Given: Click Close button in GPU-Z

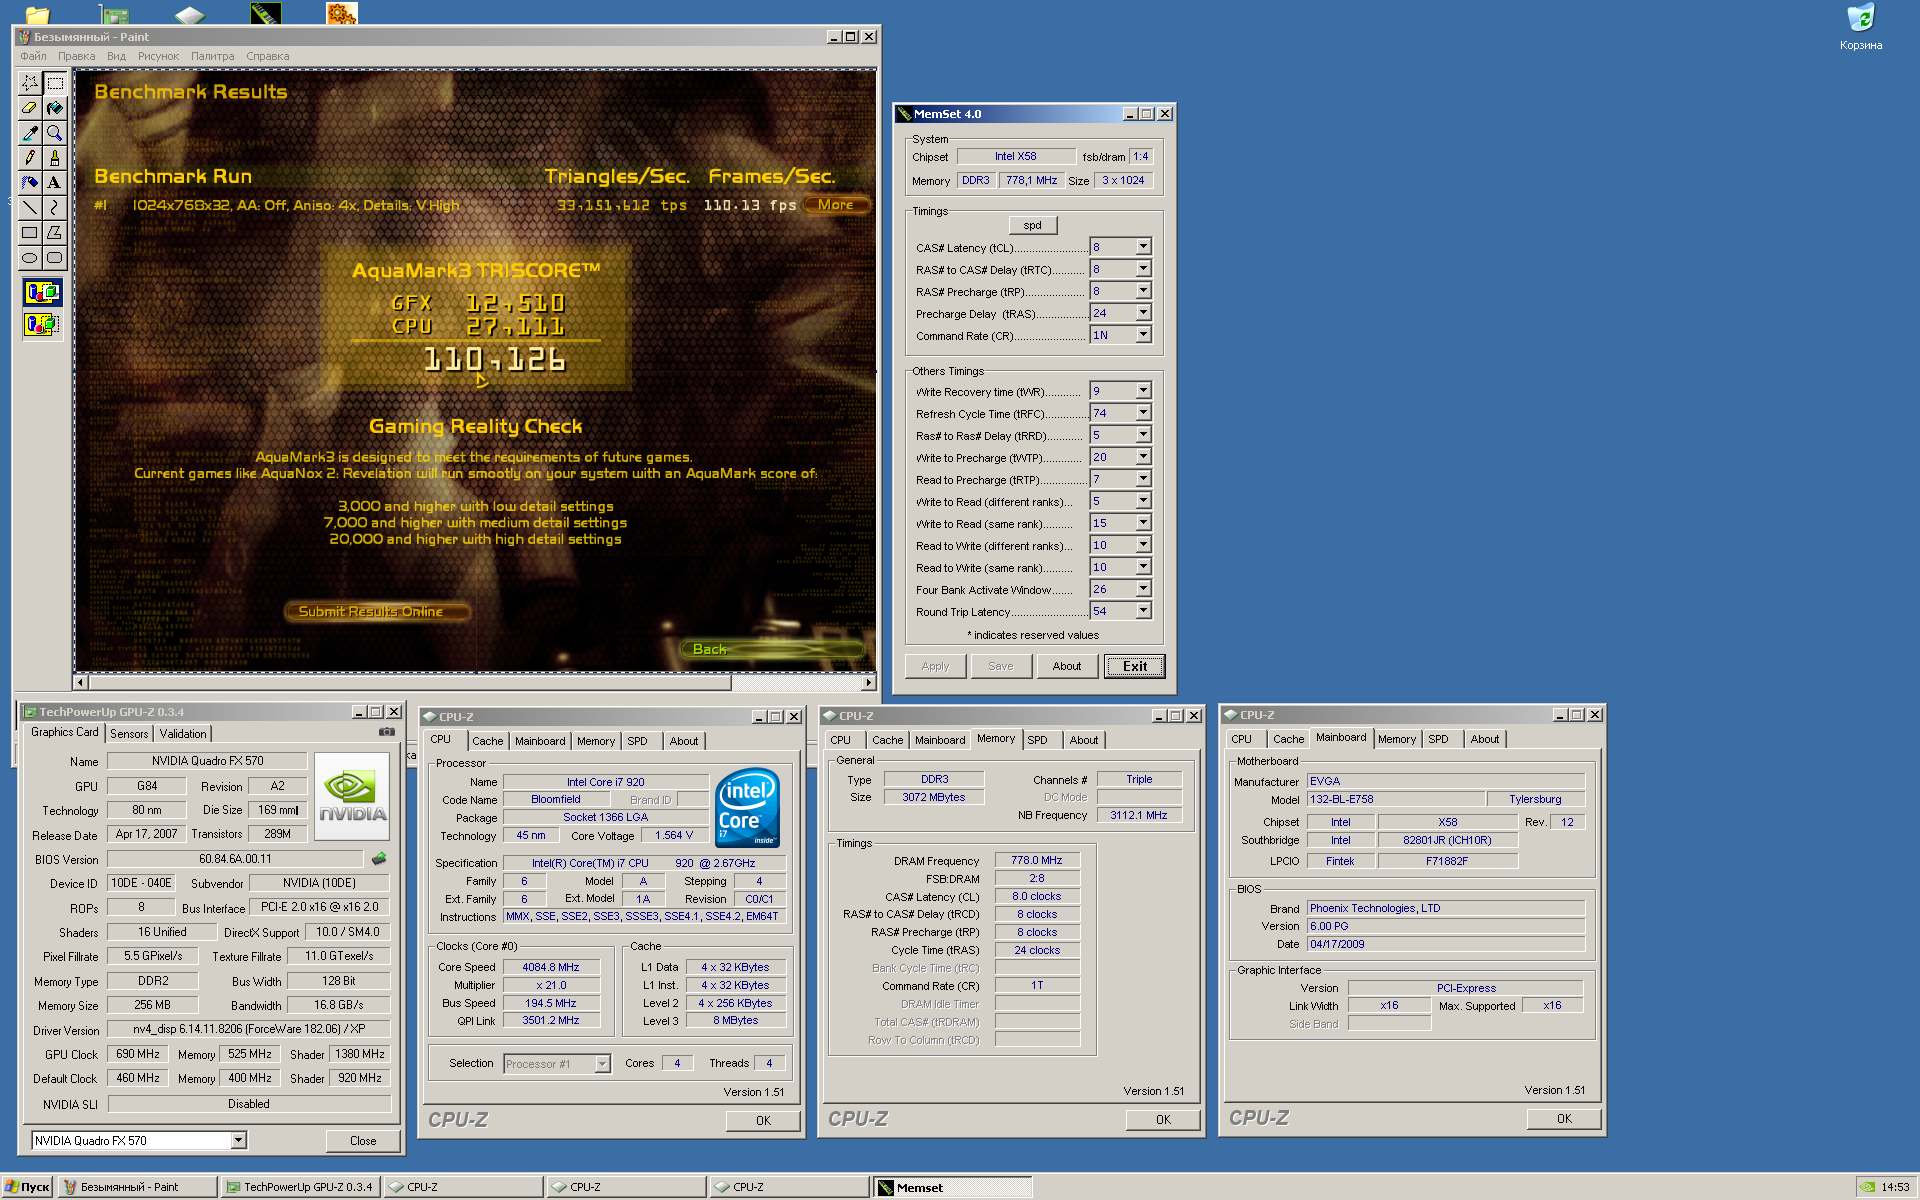Looking at the screenshot, I should [x=363, y=1141].
